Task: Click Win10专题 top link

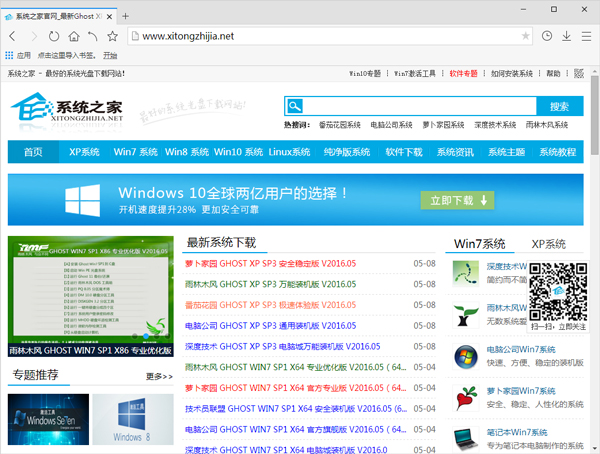Action: [x=365, y=73]
